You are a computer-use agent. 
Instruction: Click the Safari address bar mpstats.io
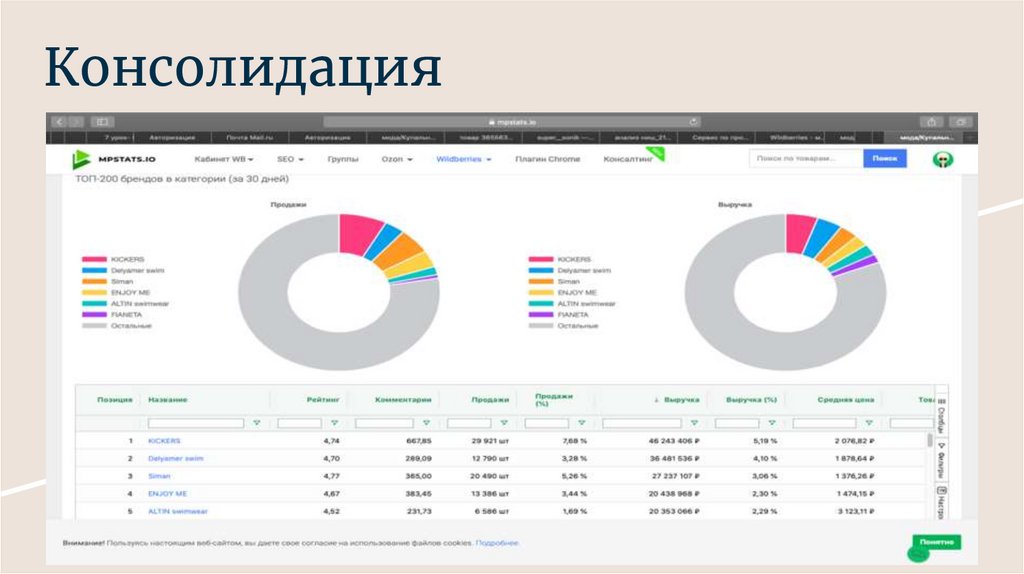coord(513,121)
